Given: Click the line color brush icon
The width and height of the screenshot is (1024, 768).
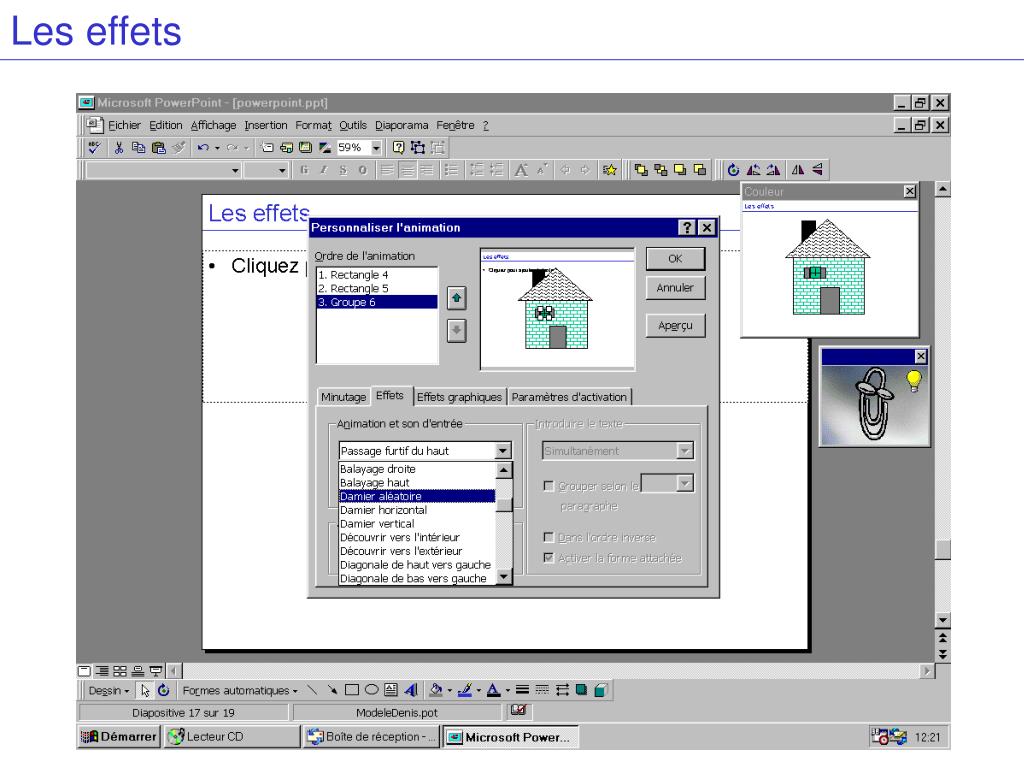Looking at the screenshot, I should coord(464,690).
